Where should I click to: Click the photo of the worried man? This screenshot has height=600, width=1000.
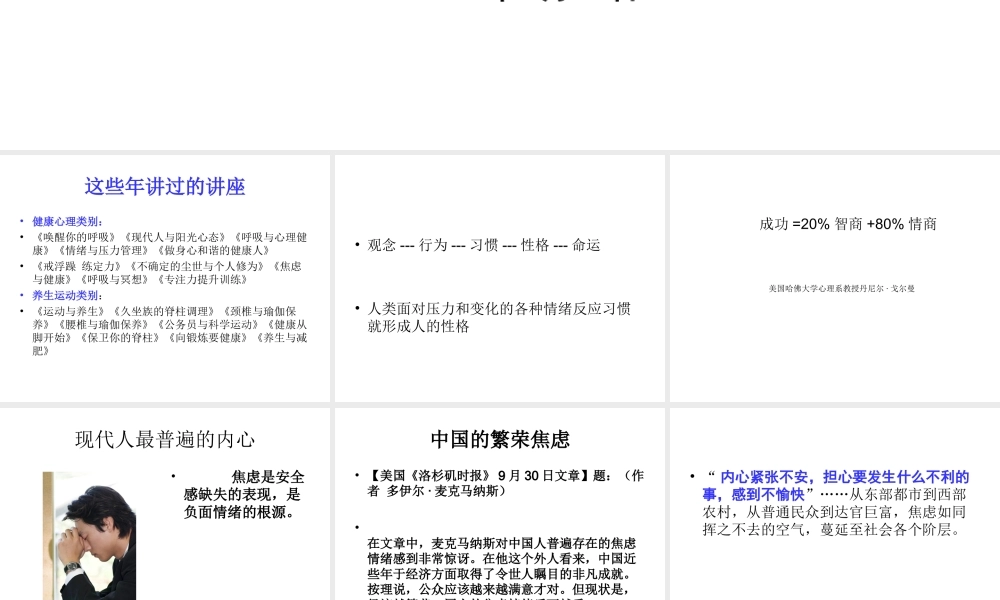coord(89,535)
